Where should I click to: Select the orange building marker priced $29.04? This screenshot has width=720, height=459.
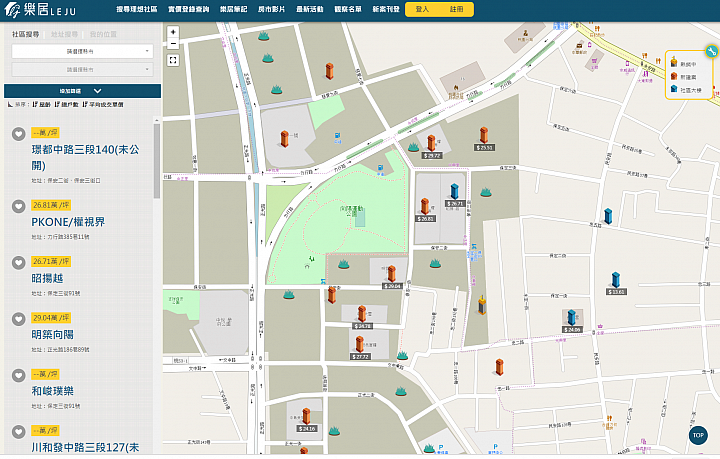click(x=391, y=274)
